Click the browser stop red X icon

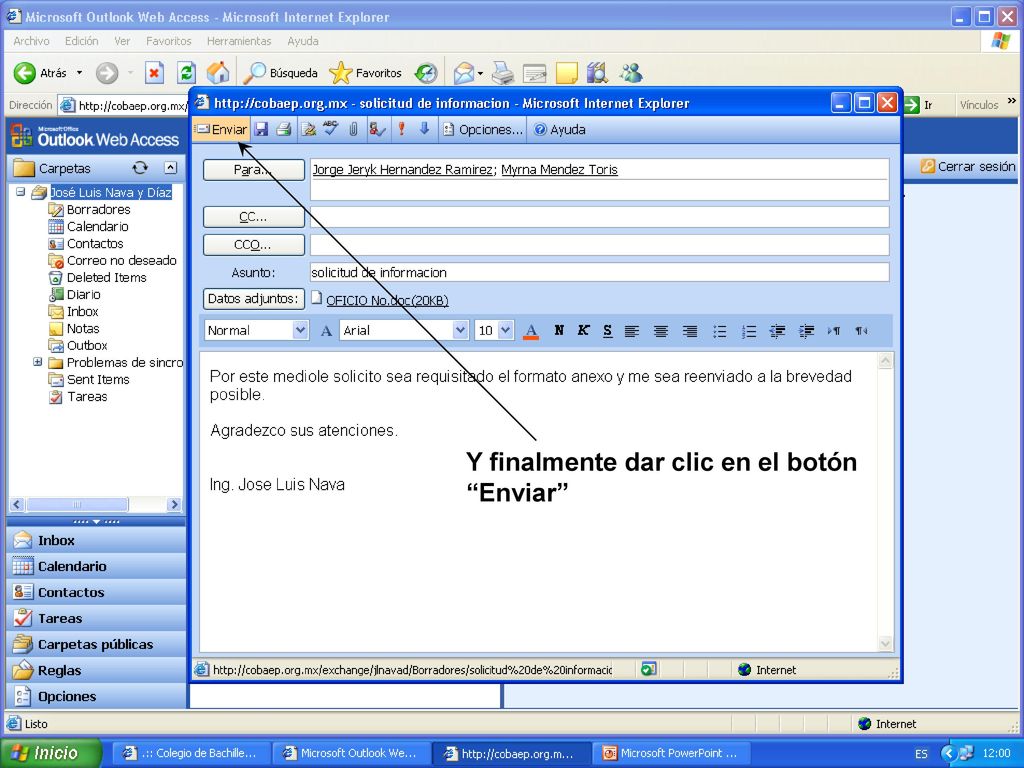coord(154,72)
